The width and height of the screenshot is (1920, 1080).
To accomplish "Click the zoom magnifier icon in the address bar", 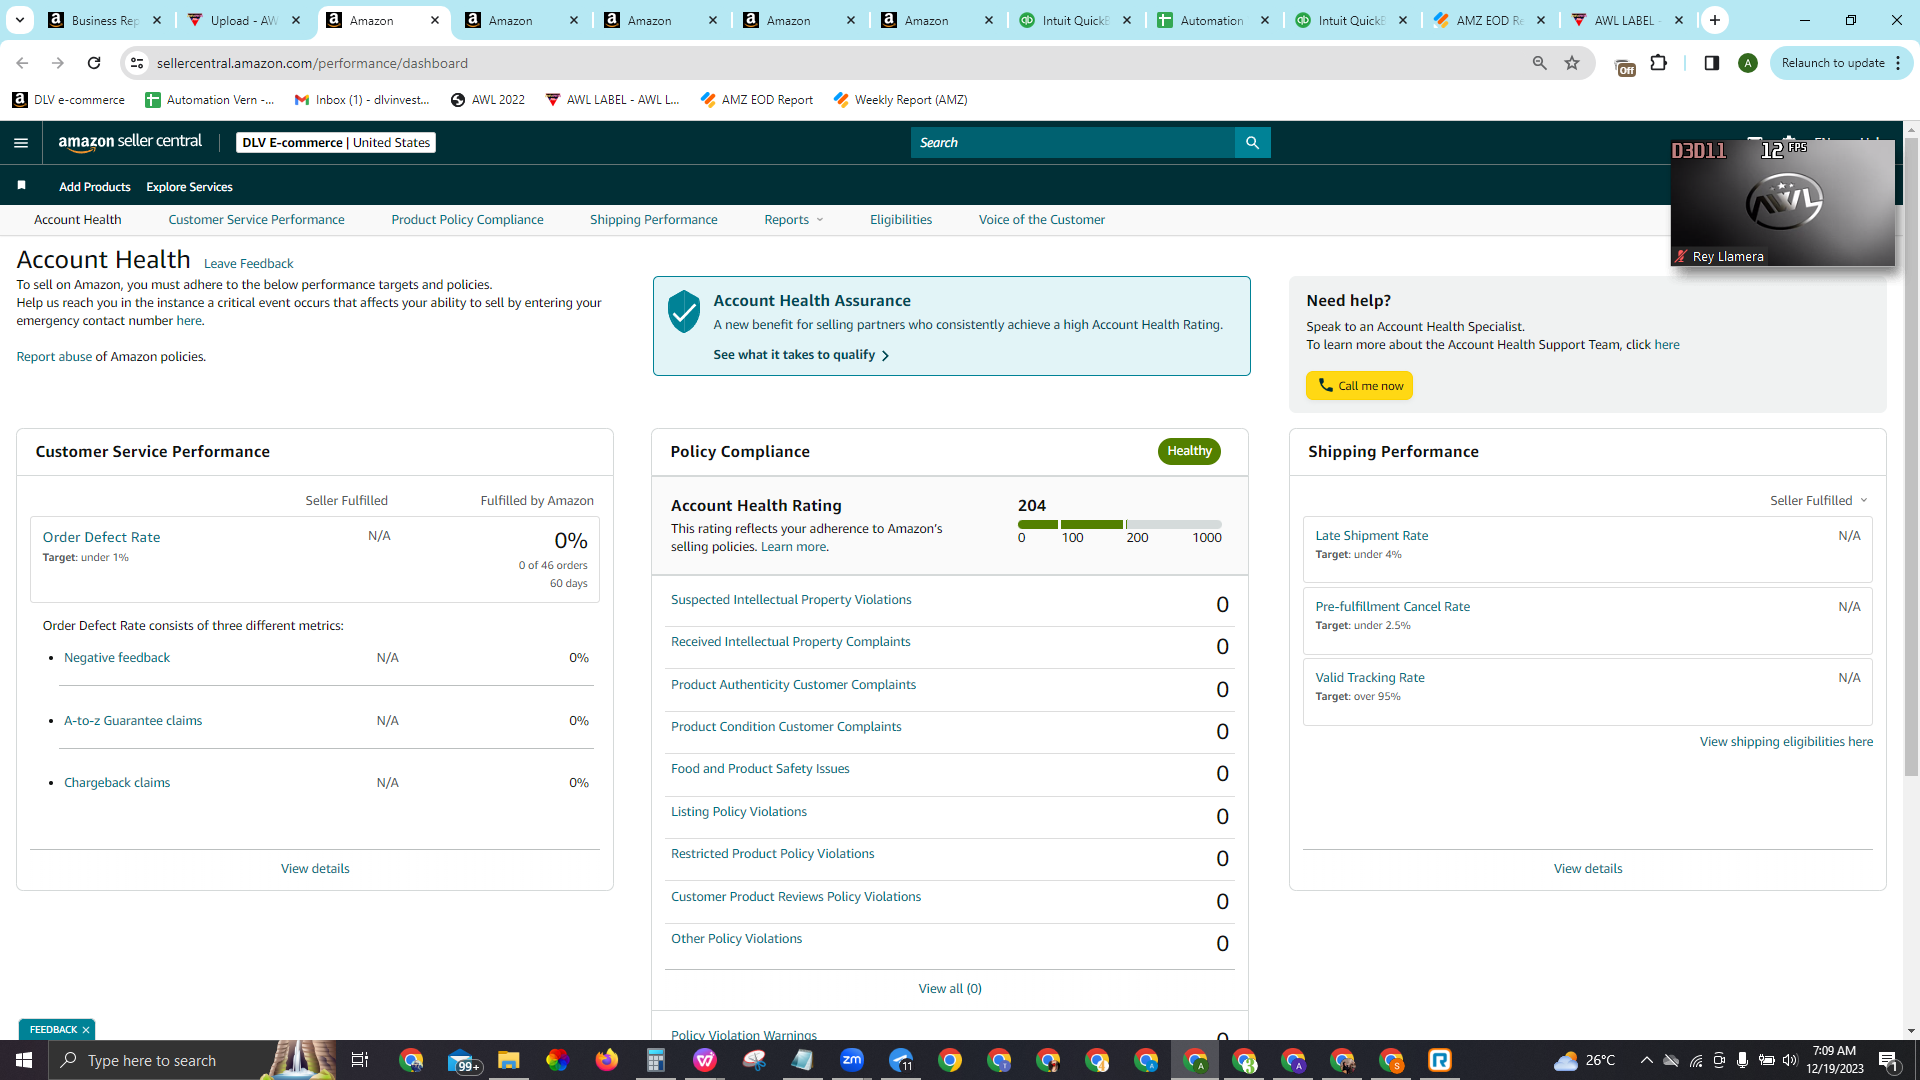I will point(1540,63).
